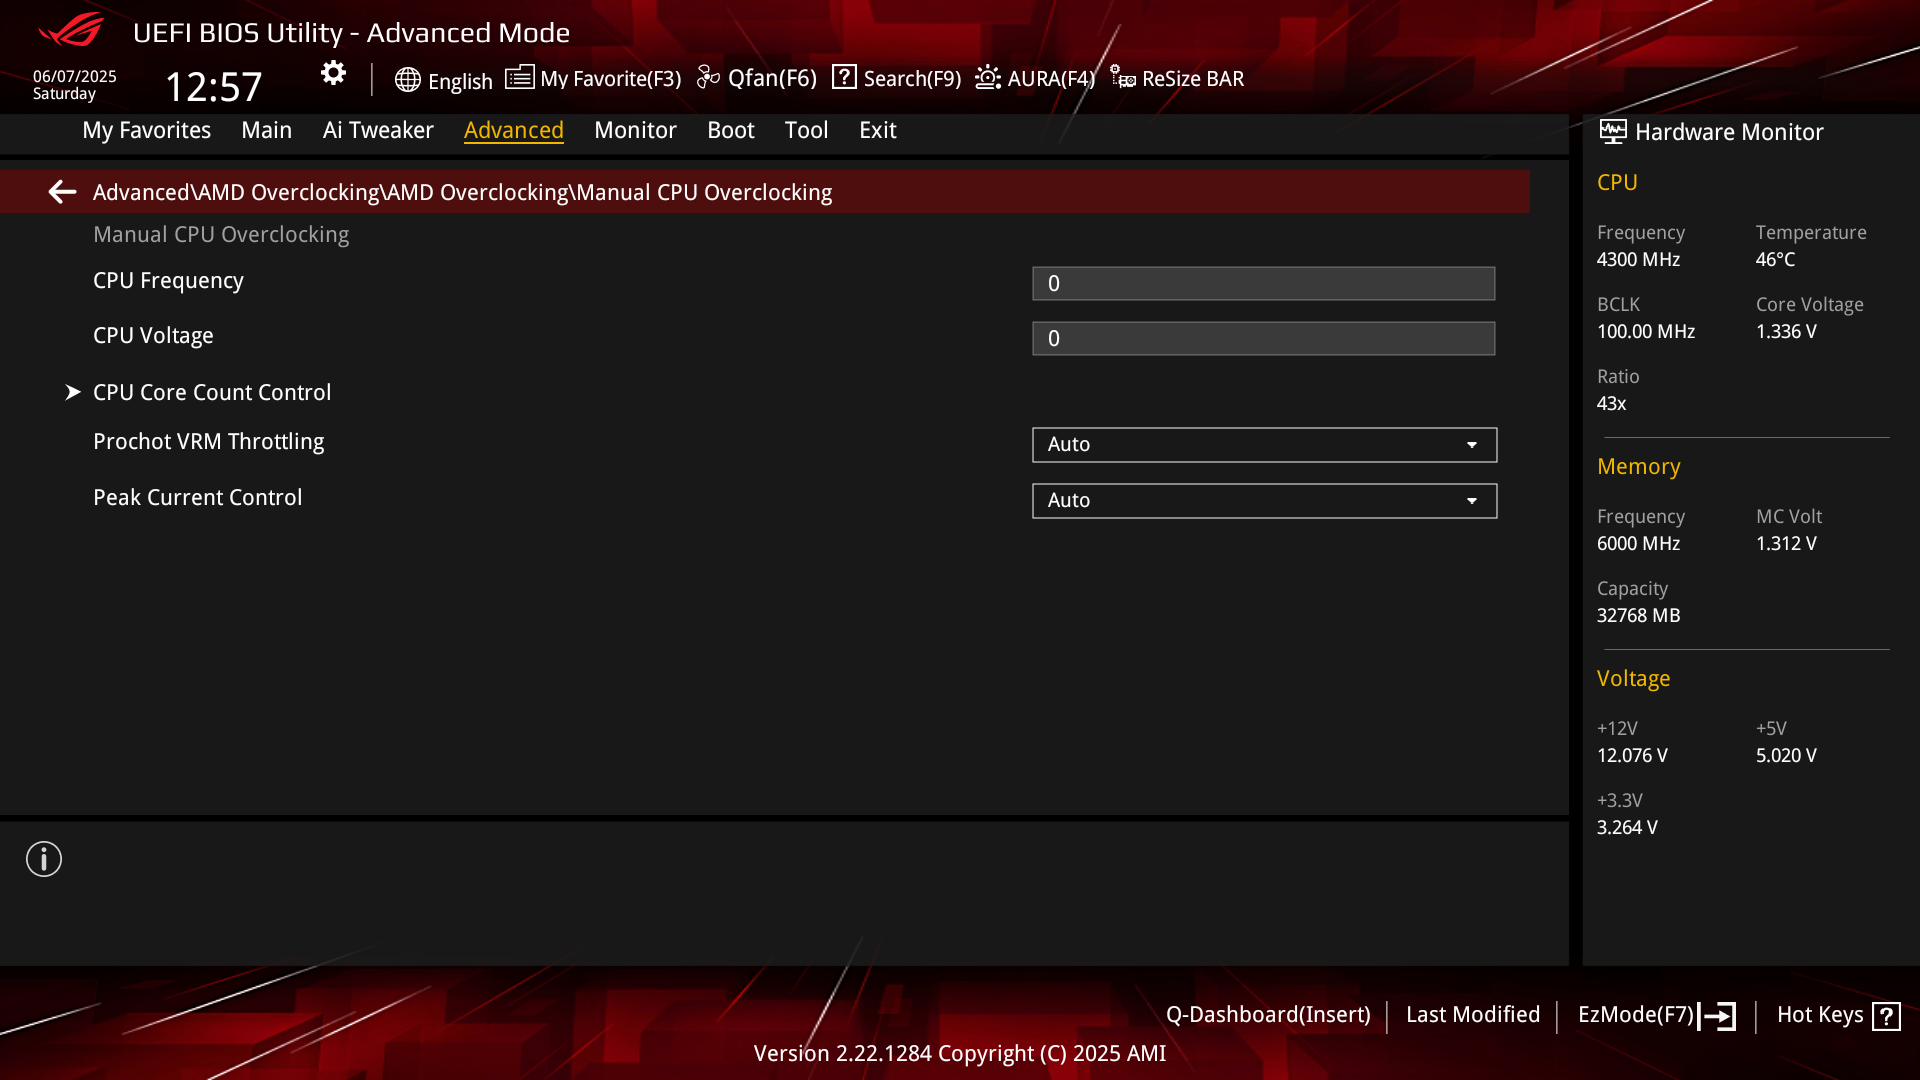The height and width of the screenshot is (1080, 1920).
Task: Open Prochot VRM Throttling dropdown
Action: (1264, 445)
